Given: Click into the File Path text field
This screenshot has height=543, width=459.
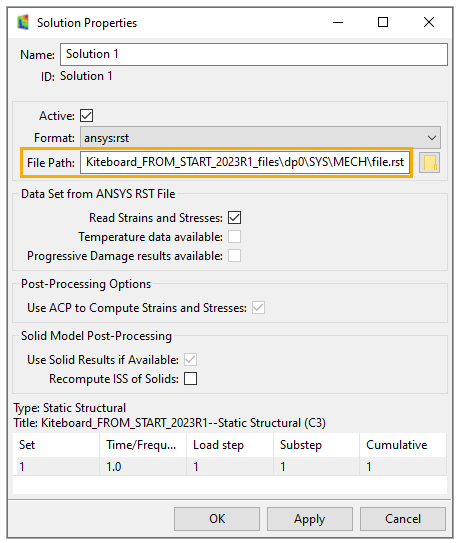Looking at the screenshot, I should click(x=245, y=162).
